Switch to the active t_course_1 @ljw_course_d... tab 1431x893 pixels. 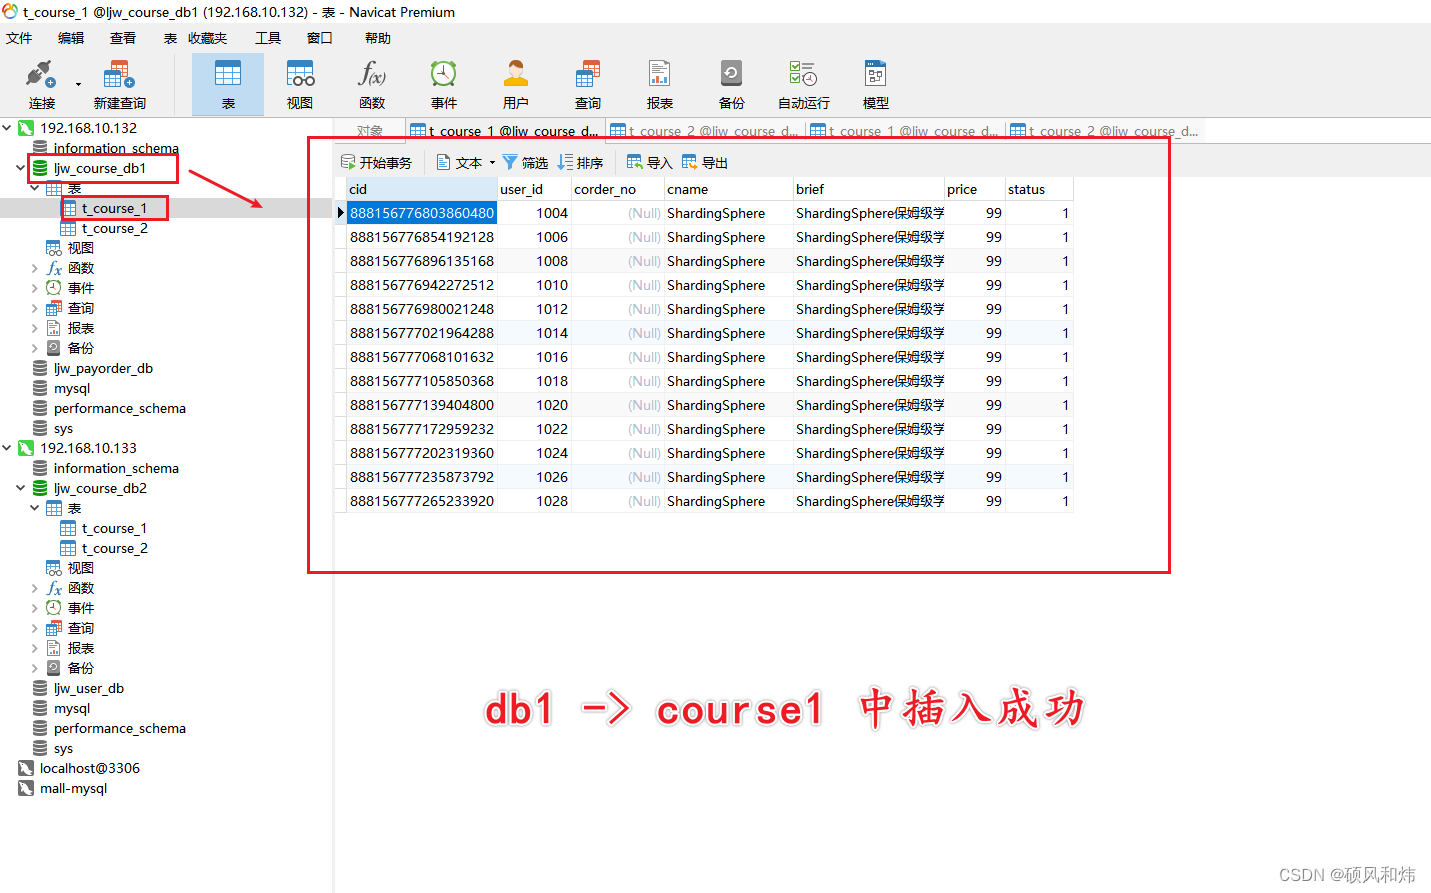(x=505, y=131)
